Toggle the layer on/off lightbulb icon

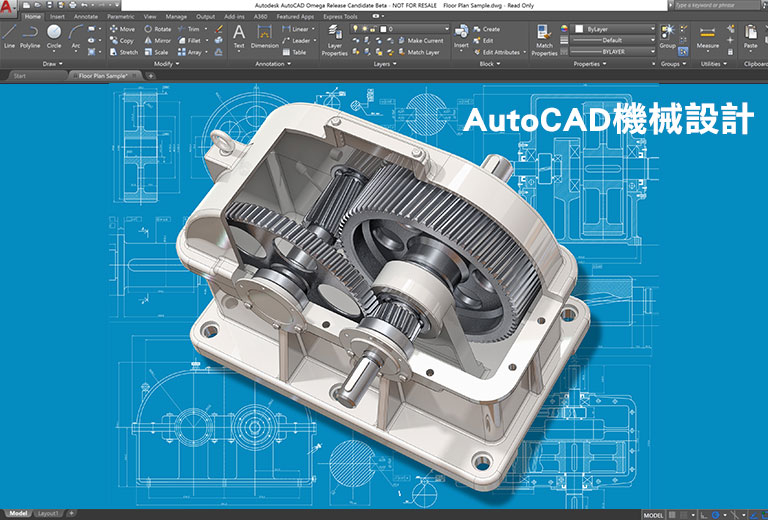pyautogui.click(x=356, y=29)
